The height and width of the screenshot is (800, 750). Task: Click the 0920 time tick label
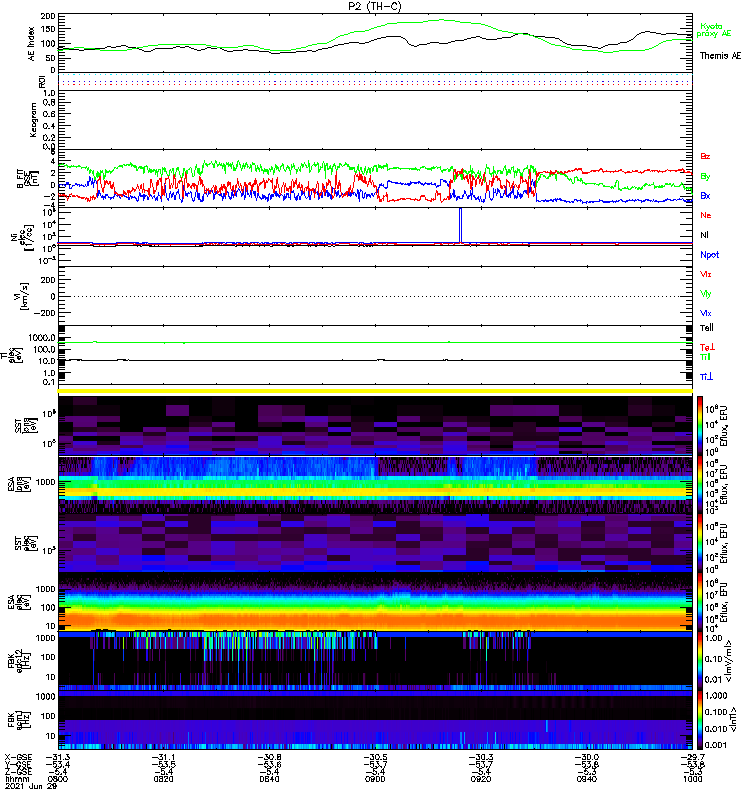click(x=481, y=779)
